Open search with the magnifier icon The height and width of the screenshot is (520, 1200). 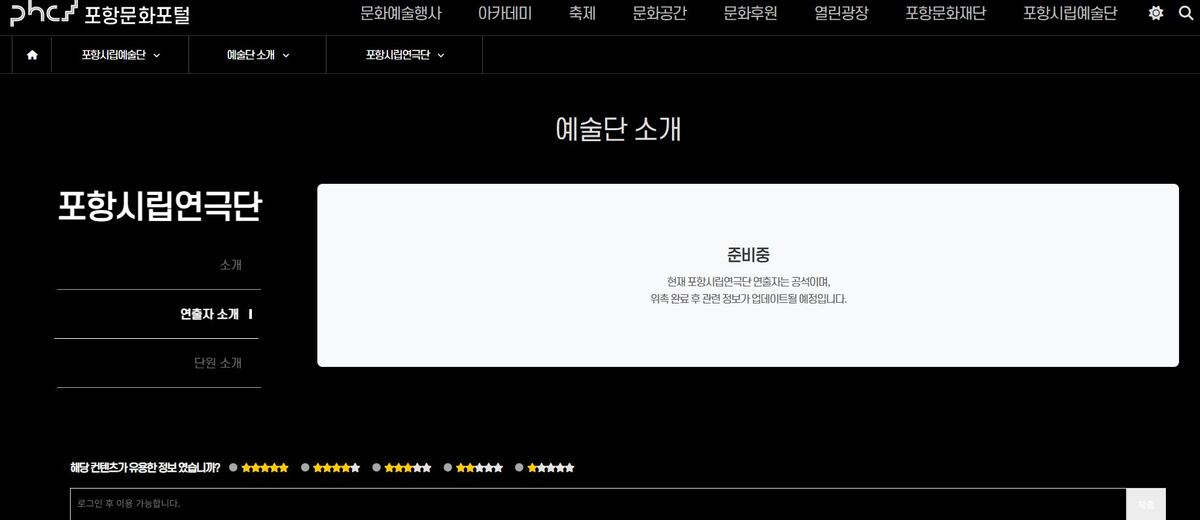[x=1186, y=14]
